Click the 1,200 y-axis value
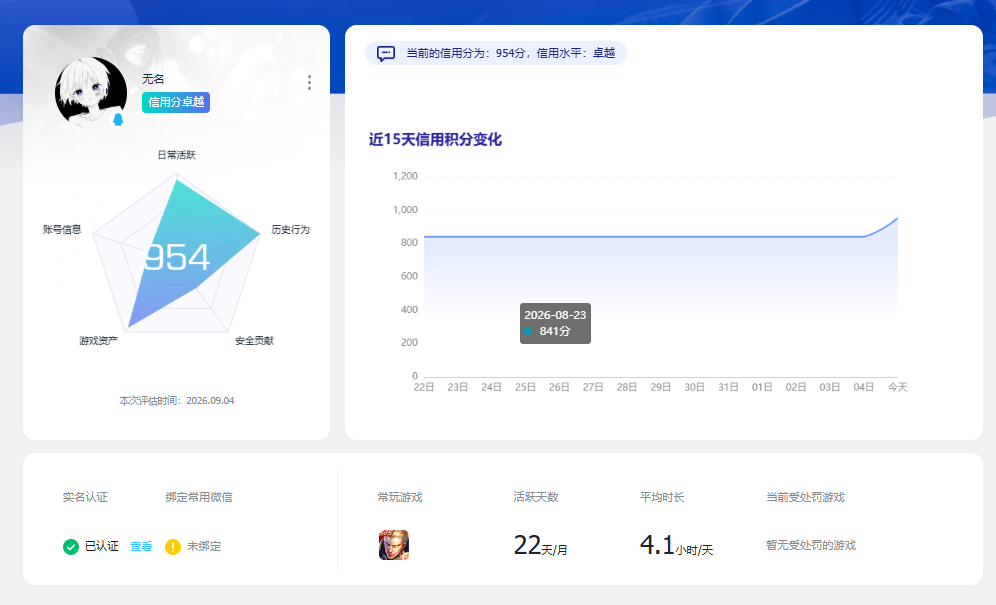 point(405,176)
